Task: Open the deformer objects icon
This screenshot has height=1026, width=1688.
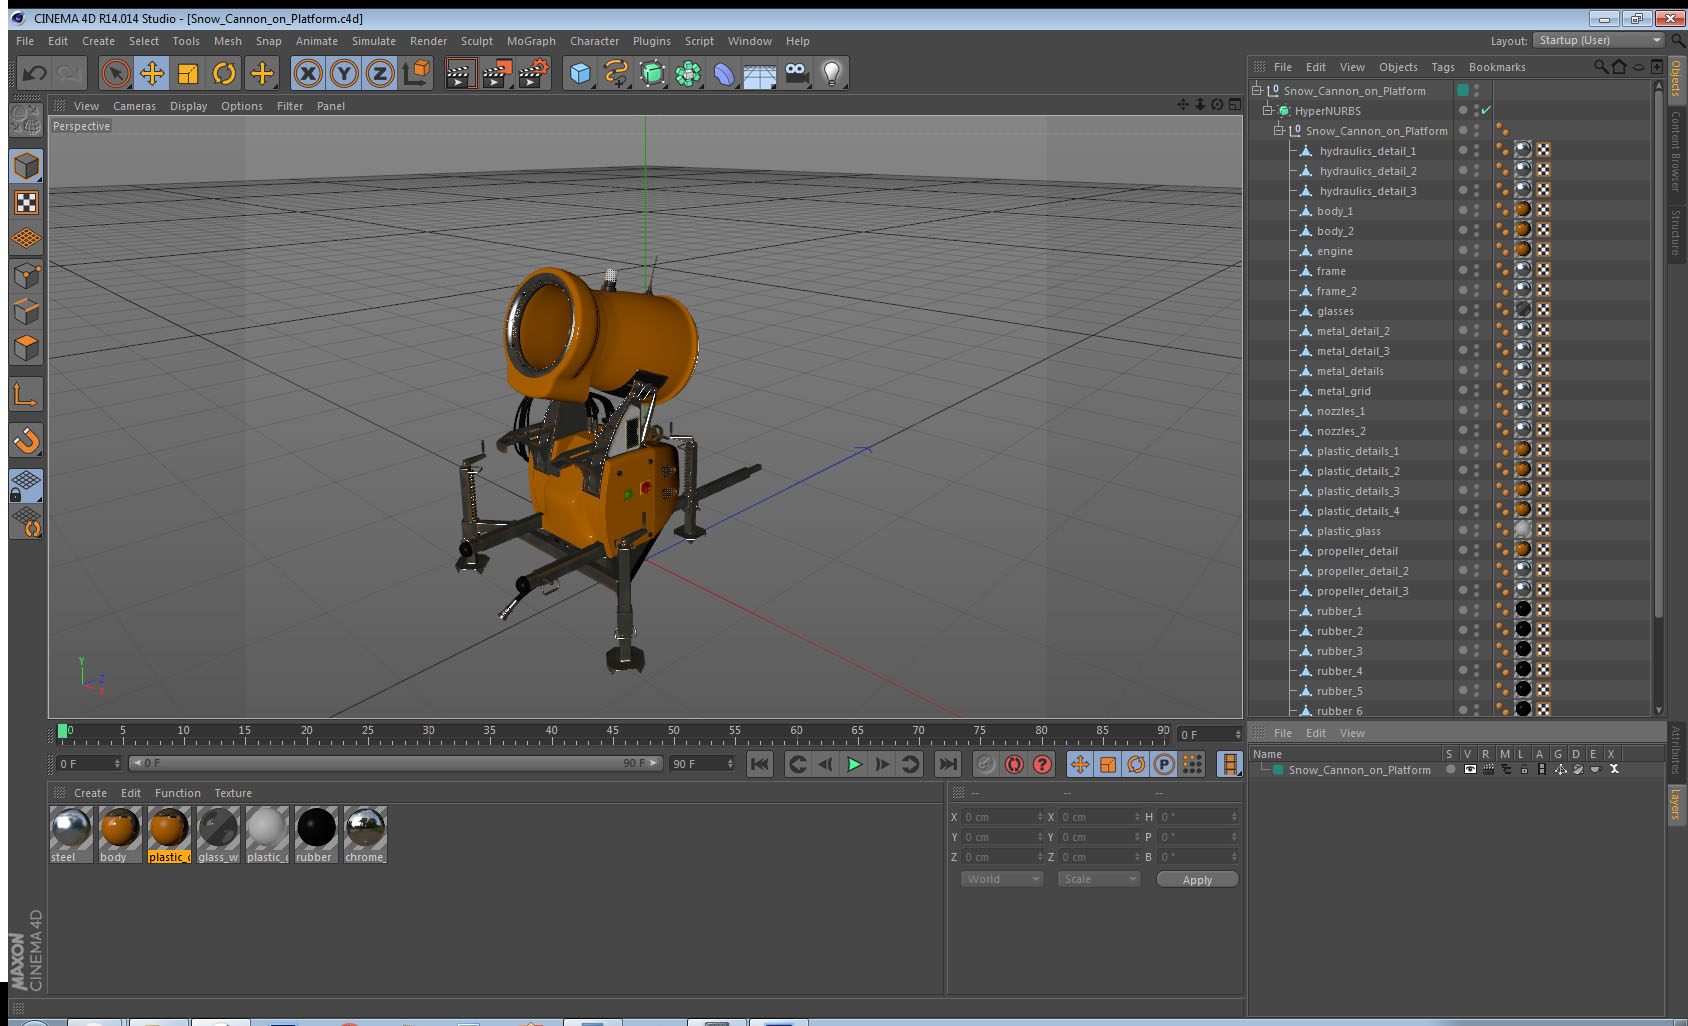Action: point(724,73)
